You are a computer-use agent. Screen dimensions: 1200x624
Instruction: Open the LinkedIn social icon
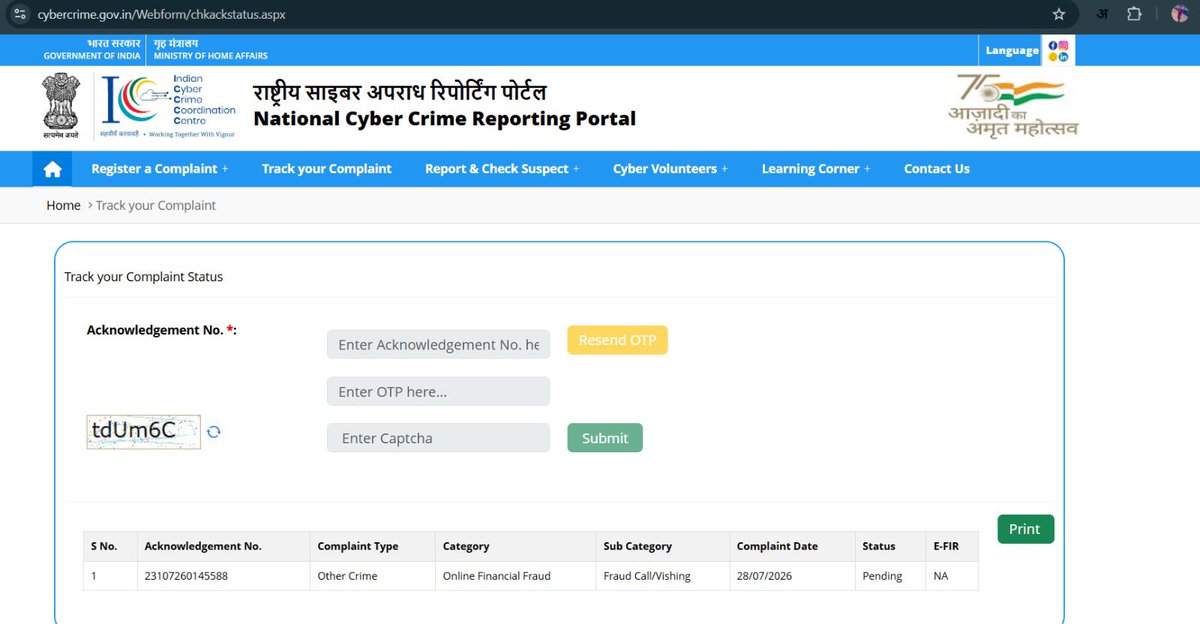click(1063, 57)
